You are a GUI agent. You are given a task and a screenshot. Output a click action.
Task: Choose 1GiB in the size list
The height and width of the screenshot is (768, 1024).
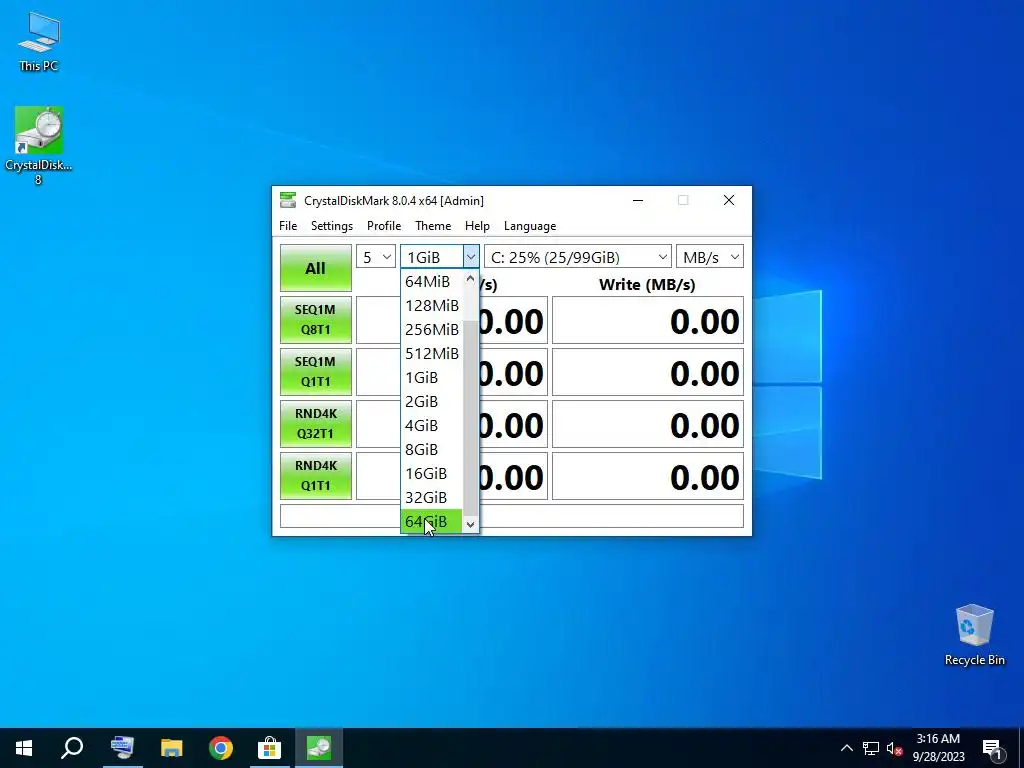pos(432,377)
